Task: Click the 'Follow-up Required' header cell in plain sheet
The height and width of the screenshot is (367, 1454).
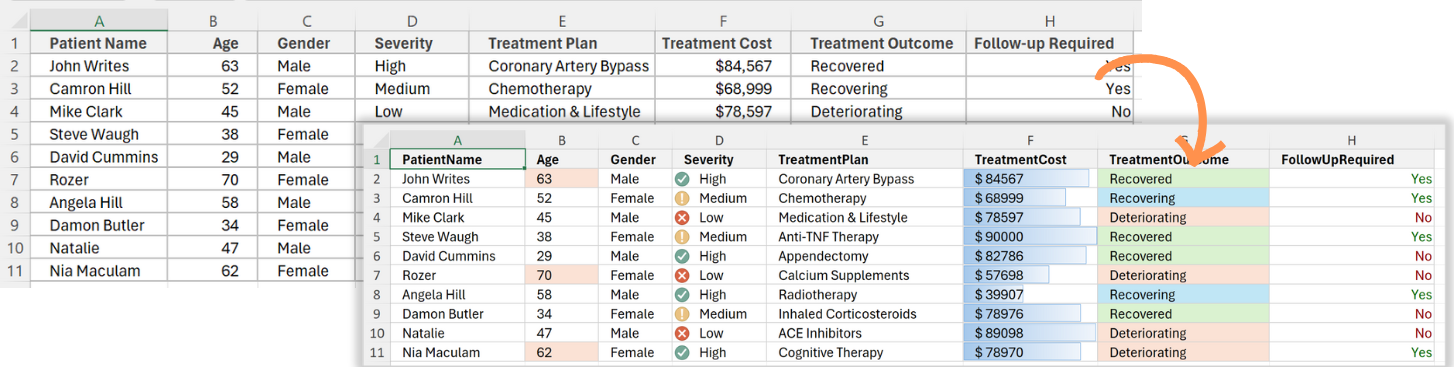Action: [x=1049, y=43]
